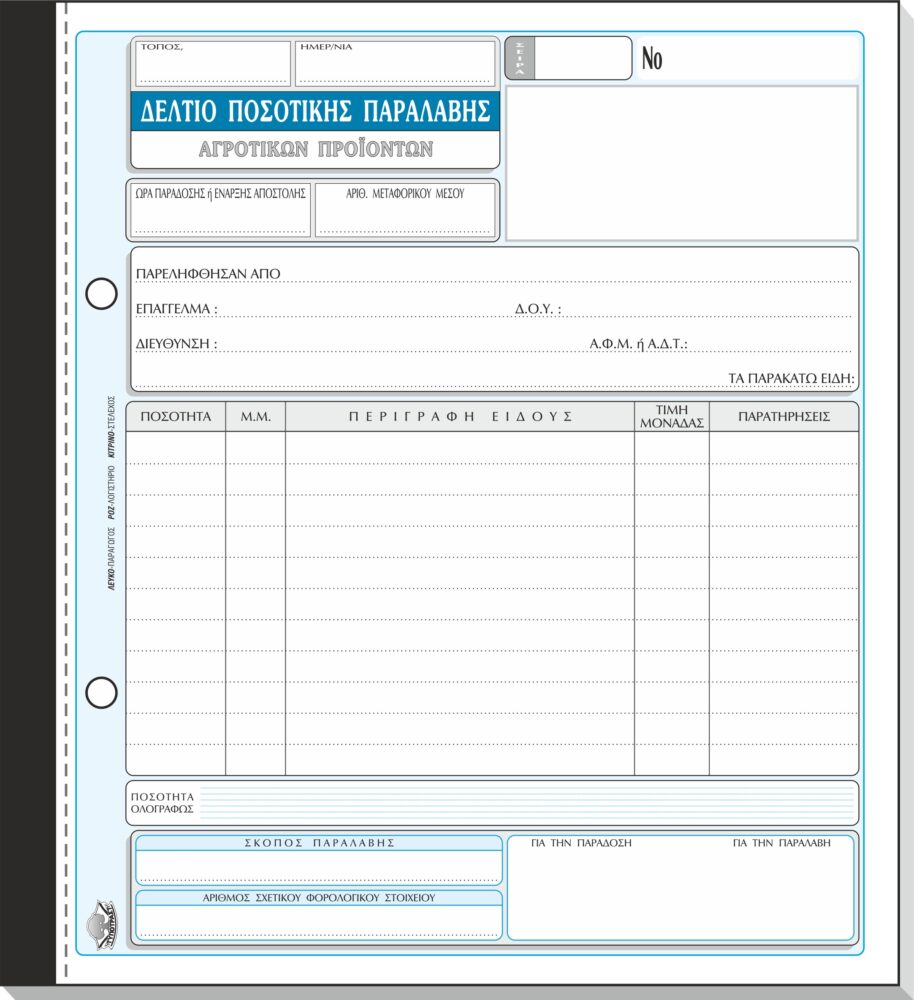914x1000 pixels.
Task: Click the ΩΡΑ ΠΑΡΑΔΟΣΗΣ ή ΕΝΑΡΞΗΣ ΑΠΟΣΤΟΛΗΣ field
Action: pos(220,210)
